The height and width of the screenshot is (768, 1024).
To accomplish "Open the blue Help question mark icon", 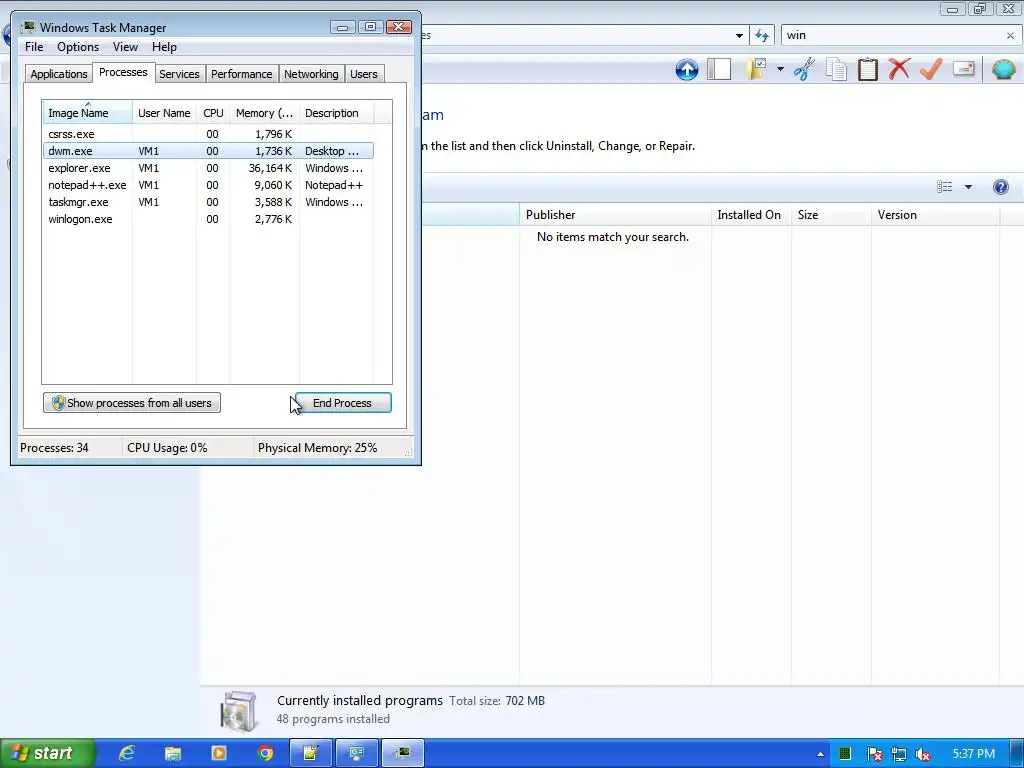I will click(1000, 187).
